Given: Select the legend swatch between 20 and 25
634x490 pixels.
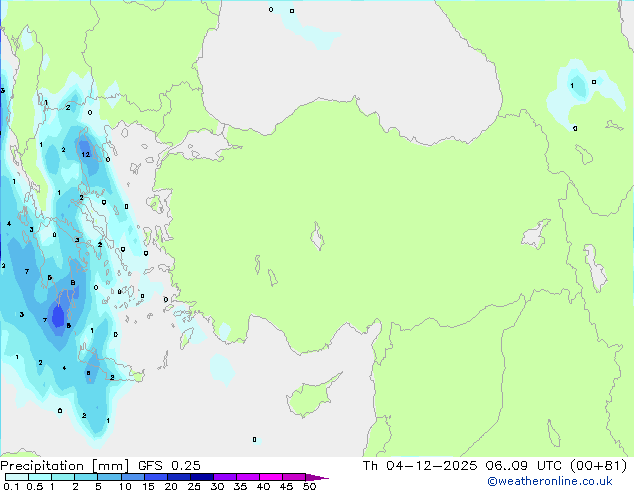Looking at the screenshot, I should click(179, 477).
